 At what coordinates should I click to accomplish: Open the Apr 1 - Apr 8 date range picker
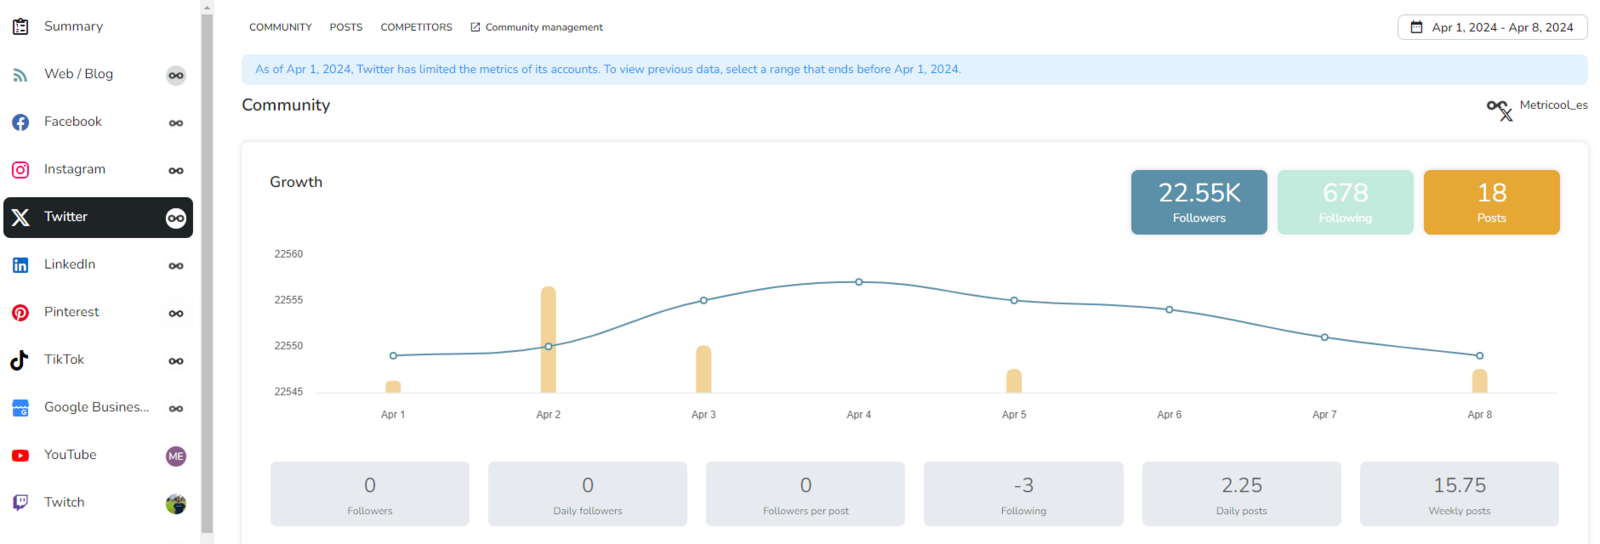pyautogui.click(x=1492, y=27)
